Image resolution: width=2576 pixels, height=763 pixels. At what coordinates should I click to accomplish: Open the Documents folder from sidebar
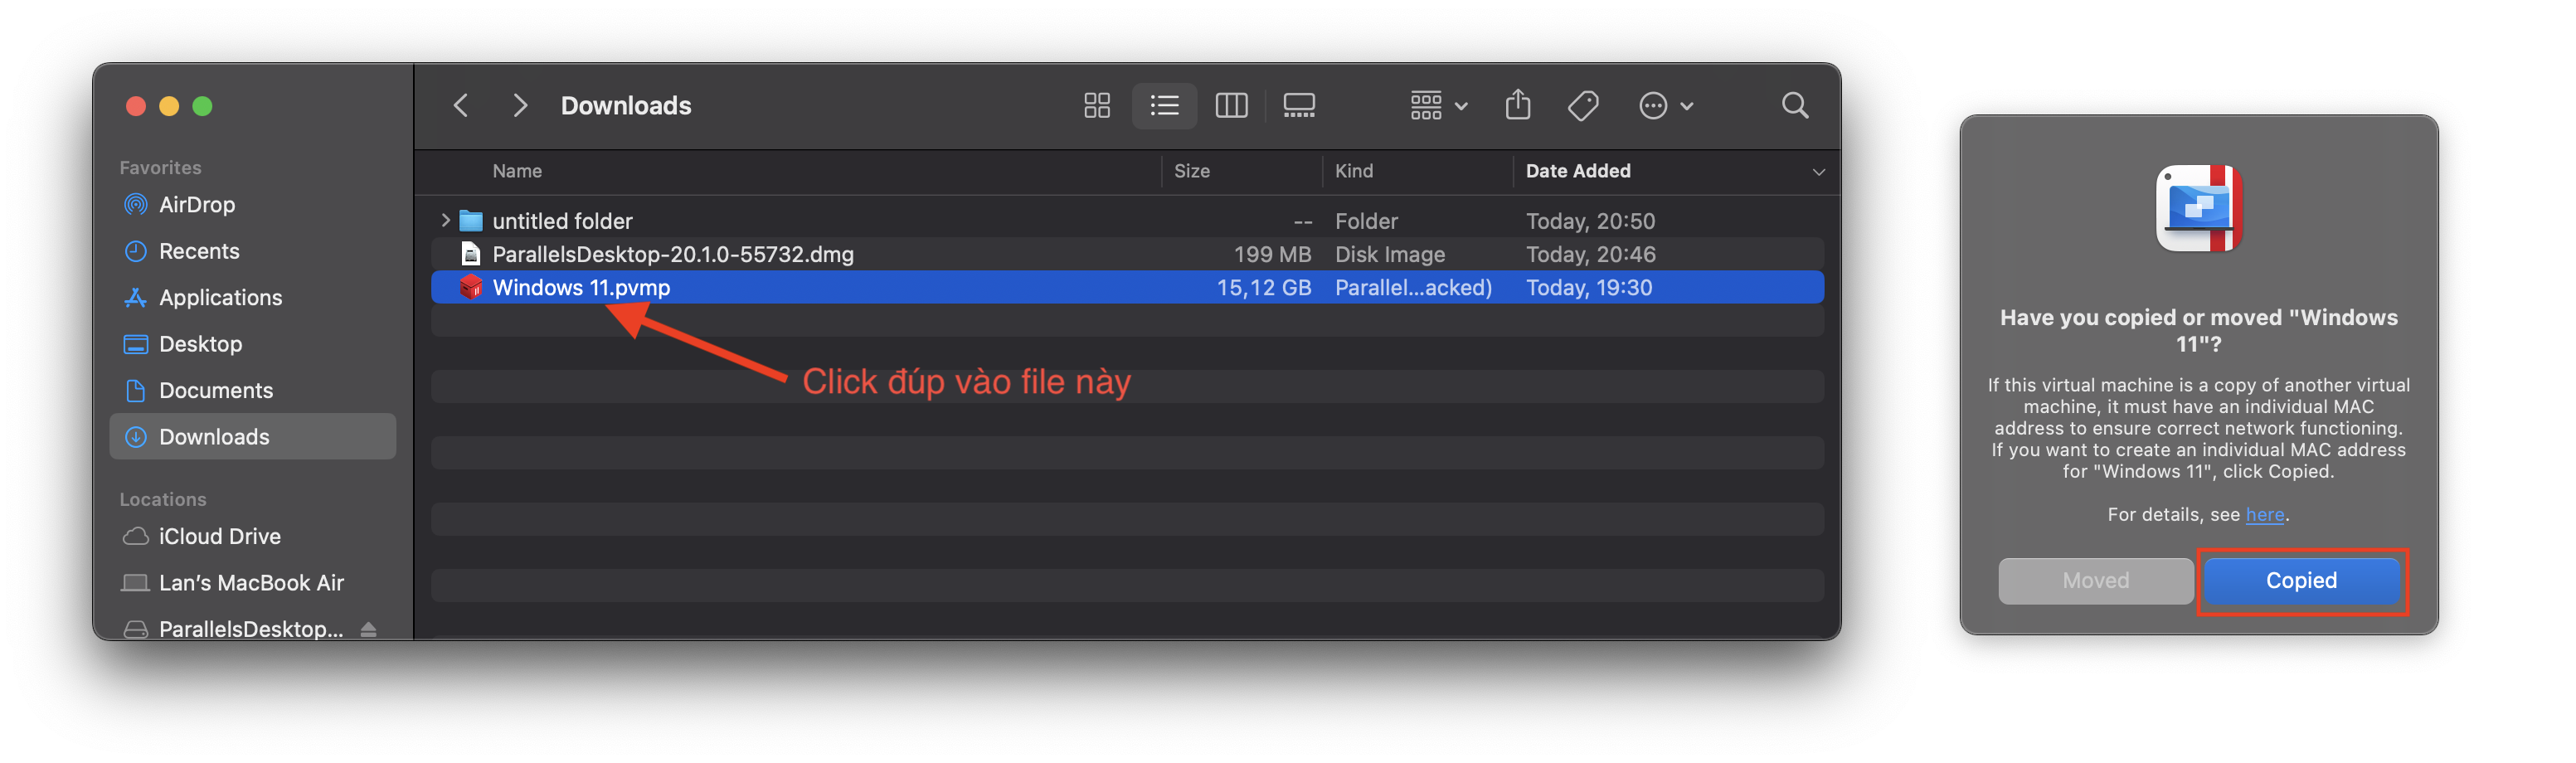coord(216,390)
